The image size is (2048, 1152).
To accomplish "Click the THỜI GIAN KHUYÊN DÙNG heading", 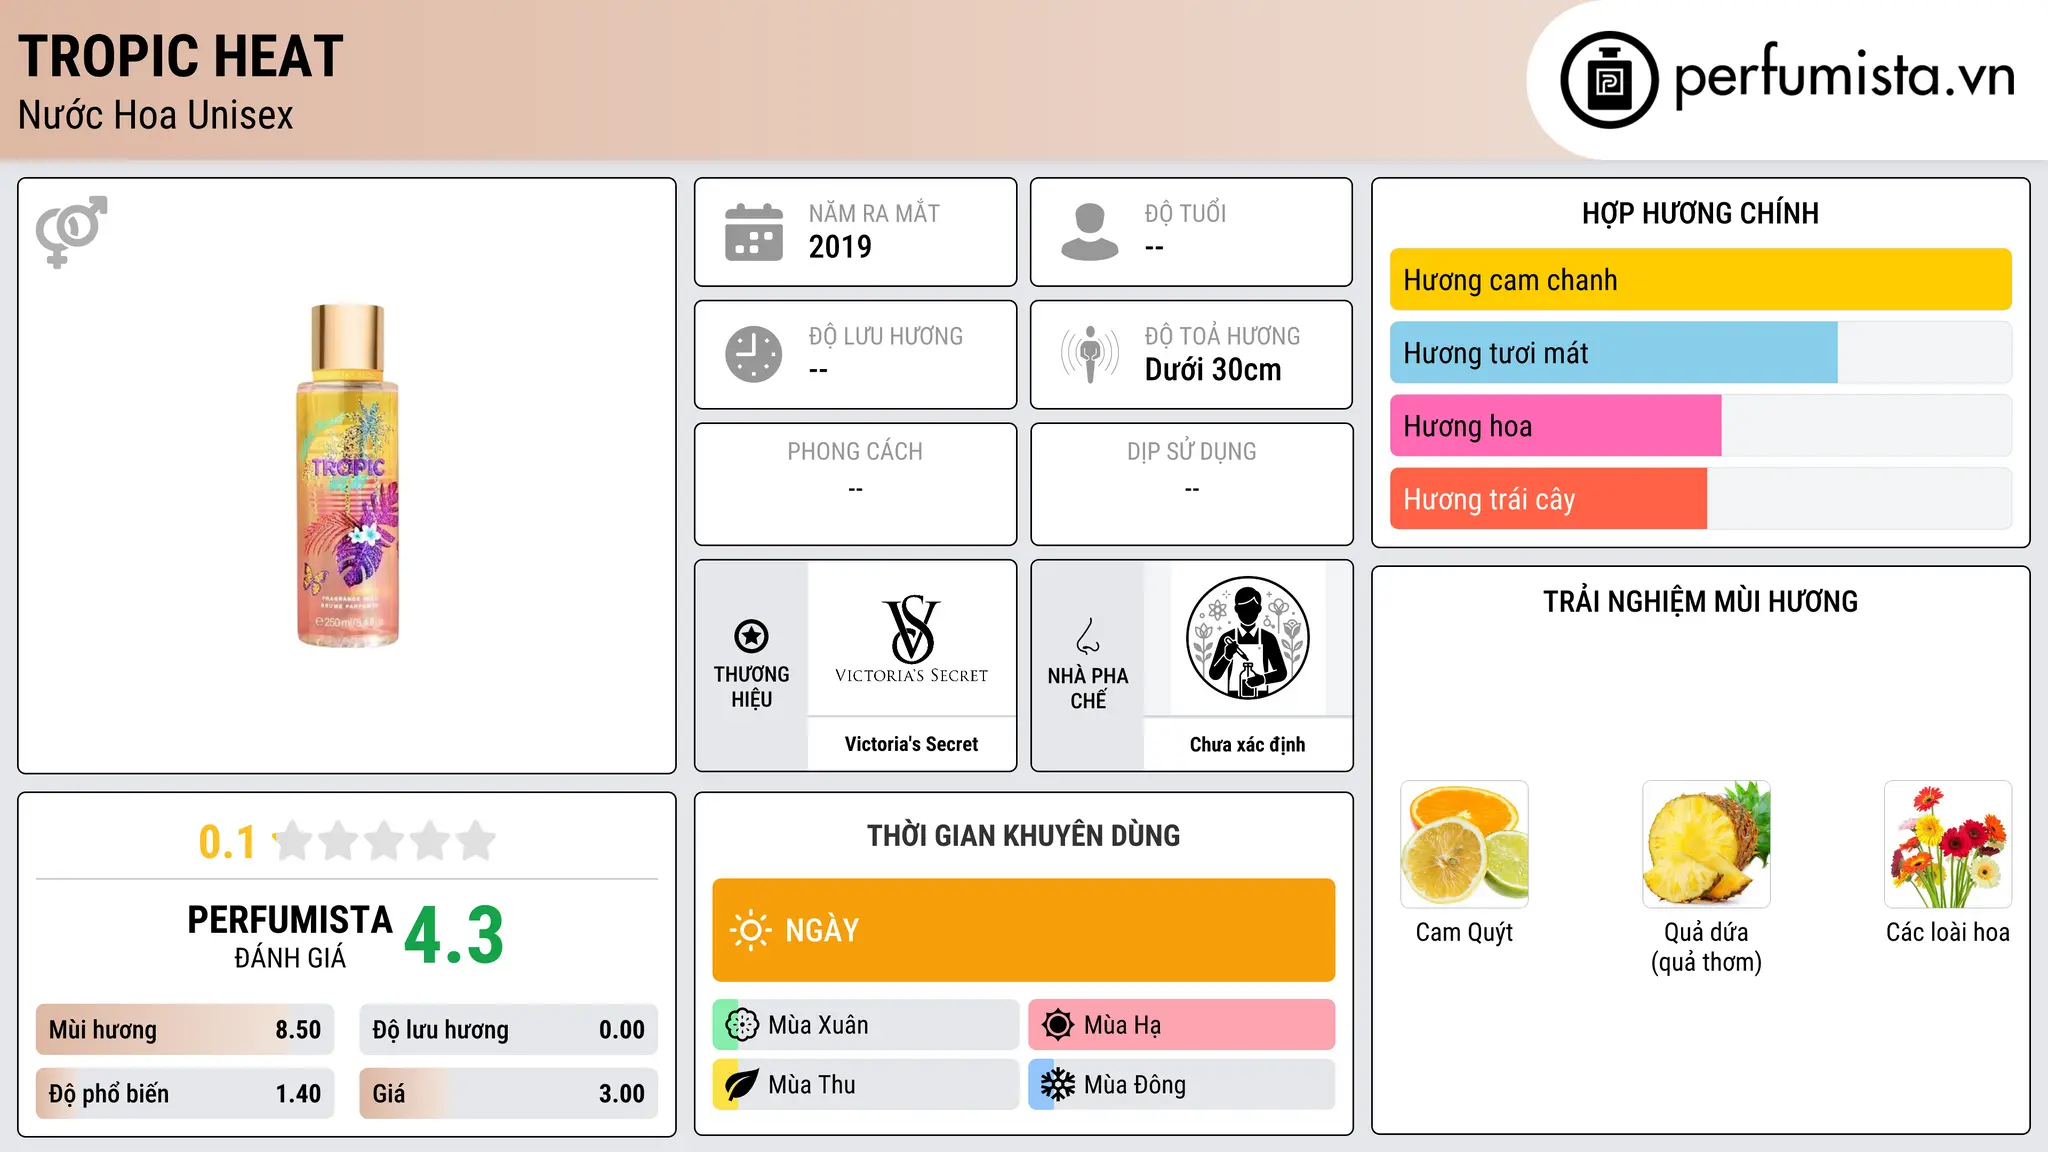I will 1024,836.
